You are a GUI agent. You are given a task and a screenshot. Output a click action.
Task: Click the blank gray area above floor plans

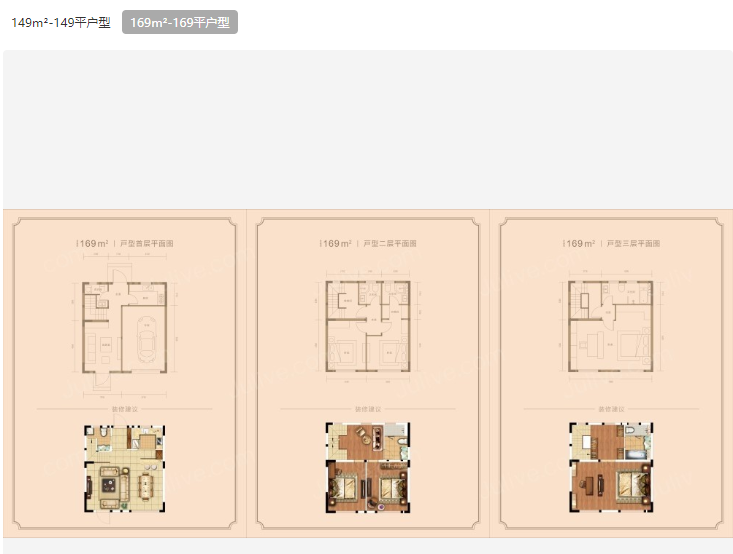pyautogui.click(x=367, y=130)
